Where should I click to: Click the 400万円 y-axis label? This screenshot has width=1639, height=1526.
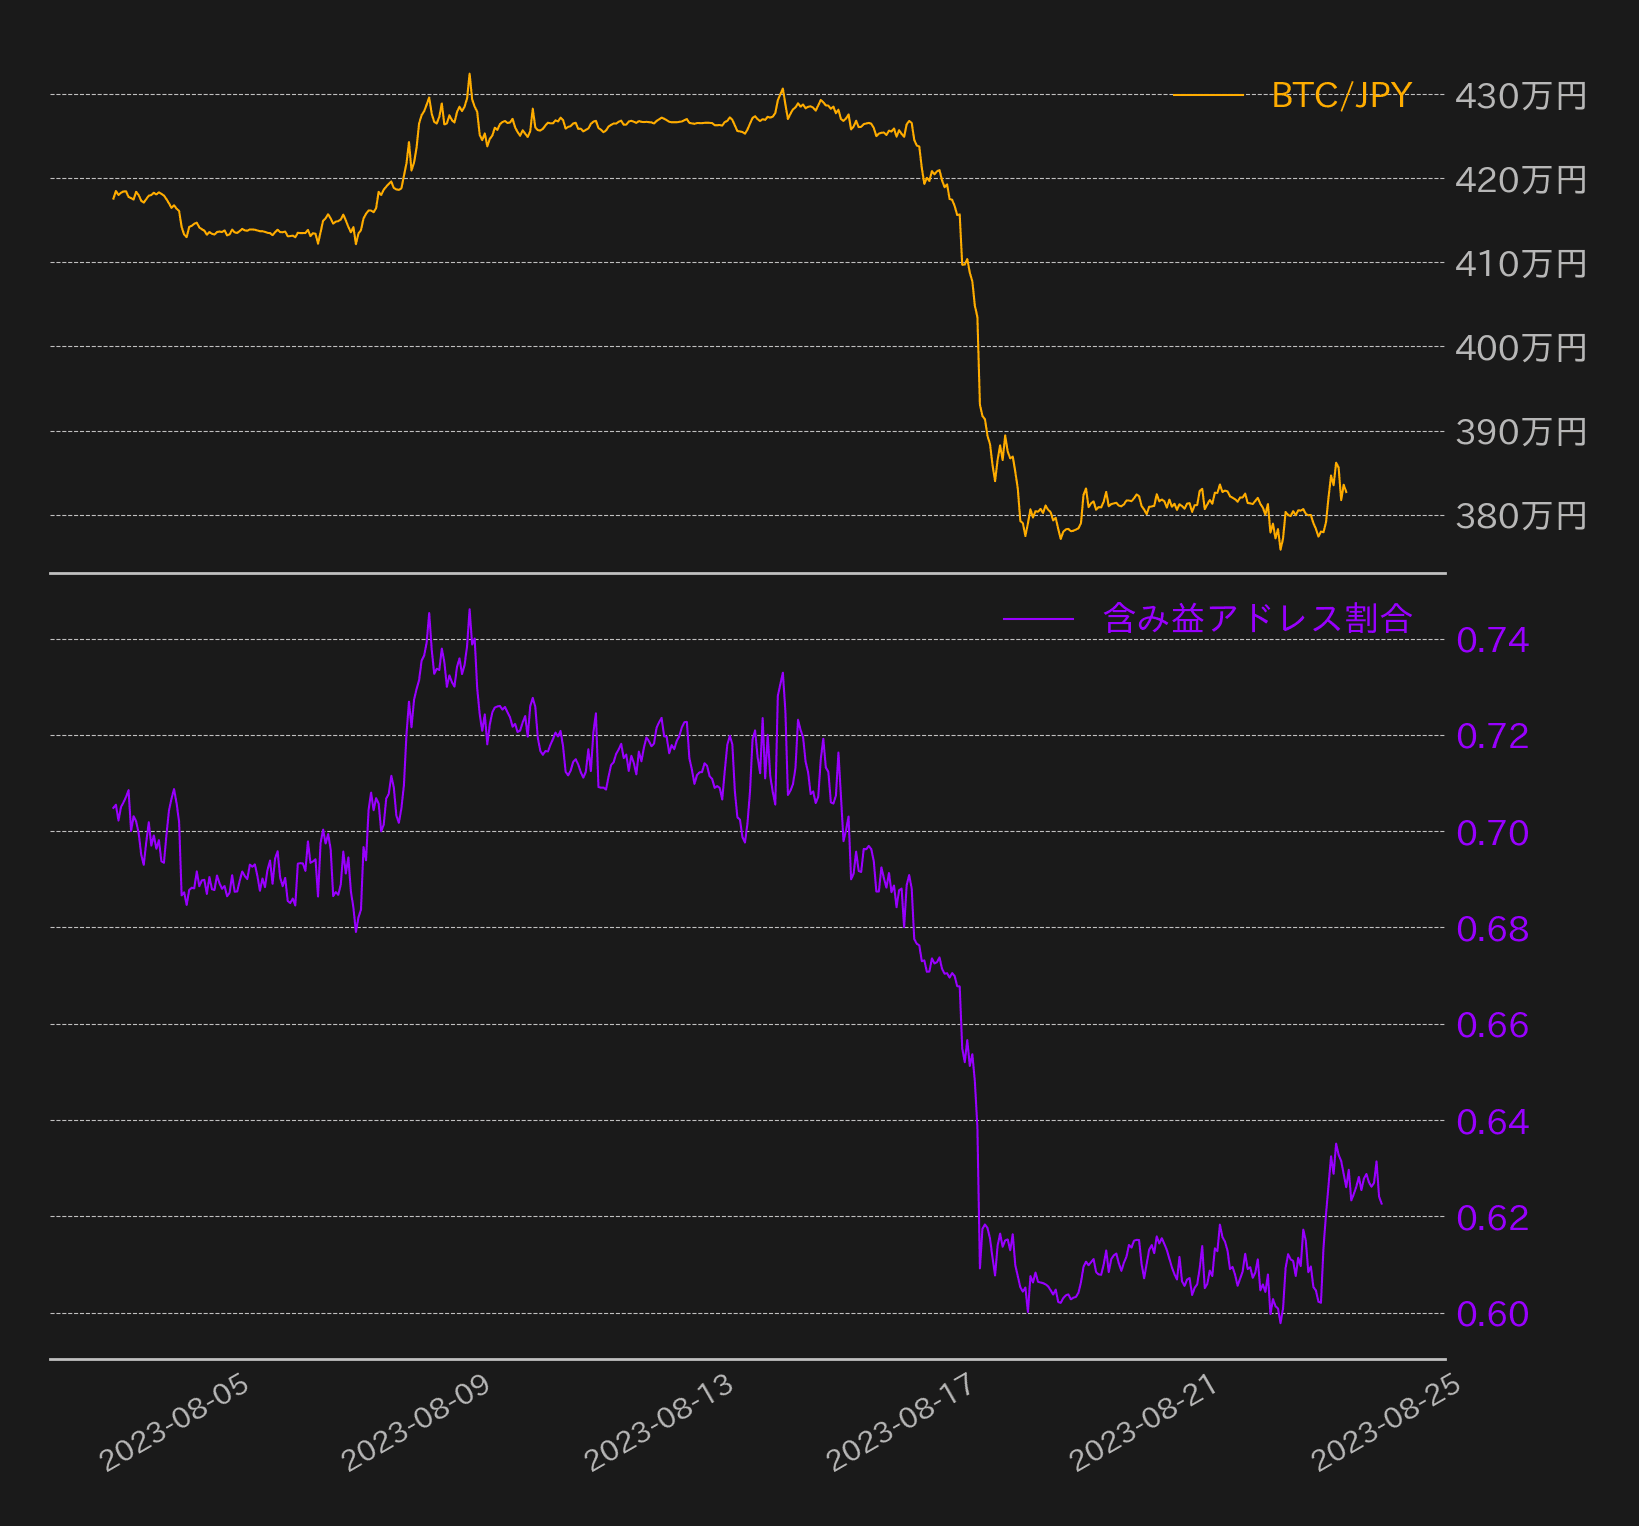tap(1520, 348)
